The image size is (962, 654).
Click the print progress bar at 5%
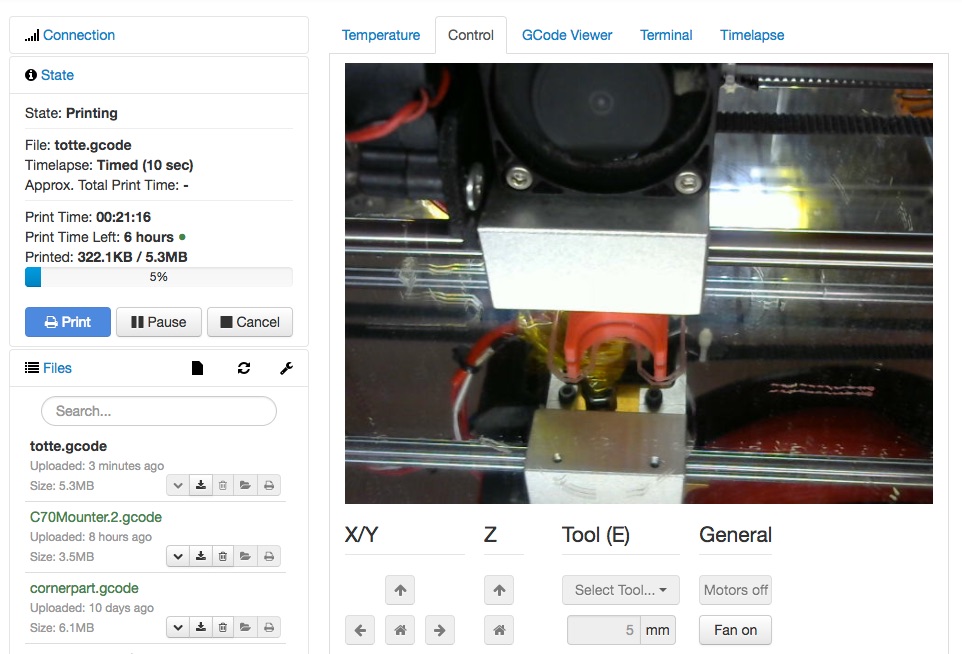tap(159, 277)
